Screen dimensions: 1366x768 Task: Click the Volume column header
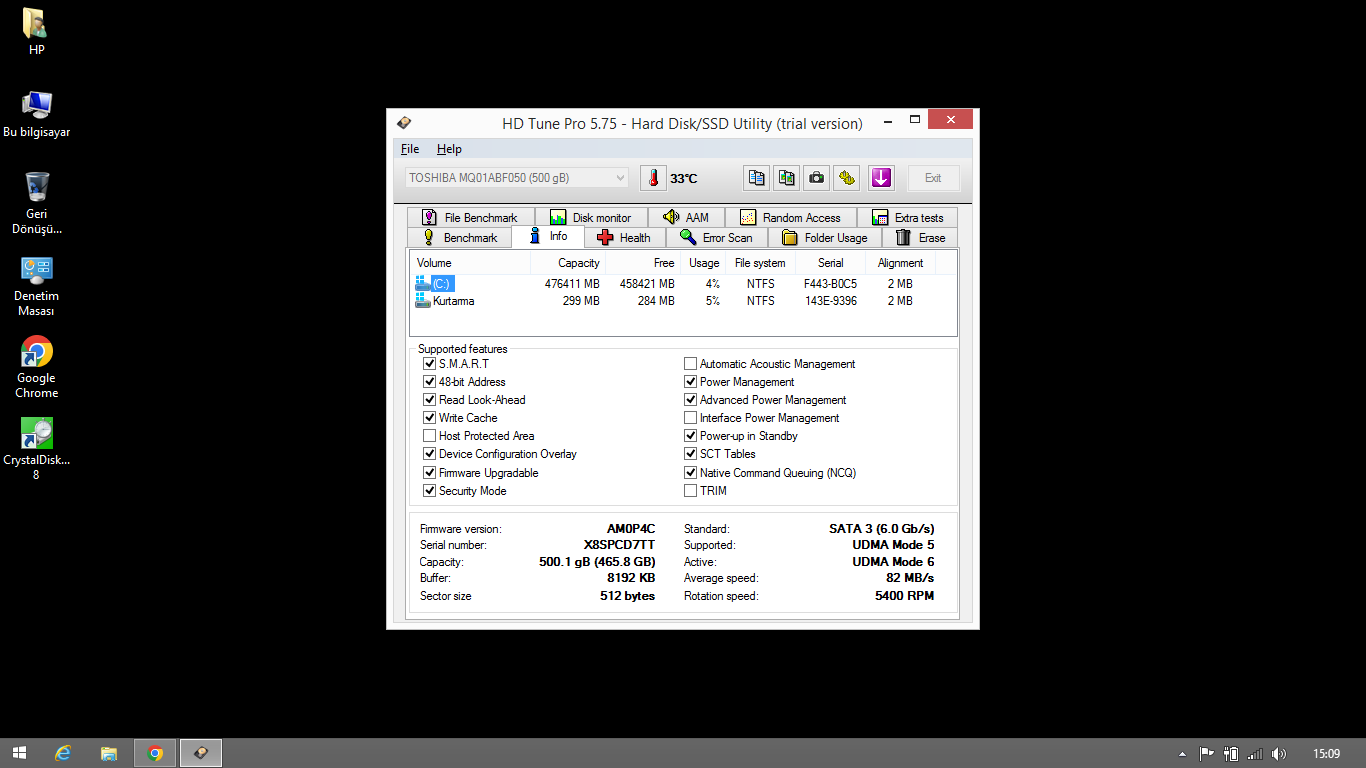point(470,263)
